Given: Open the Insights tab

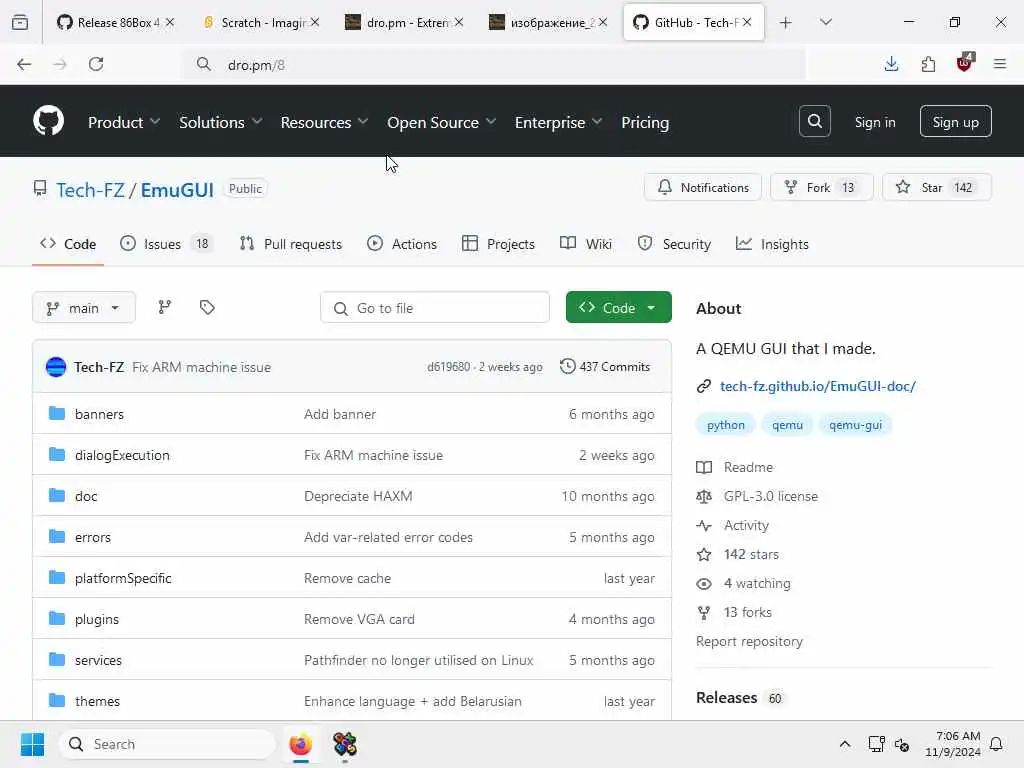Looking at the screenshot, I should [772, 244].
